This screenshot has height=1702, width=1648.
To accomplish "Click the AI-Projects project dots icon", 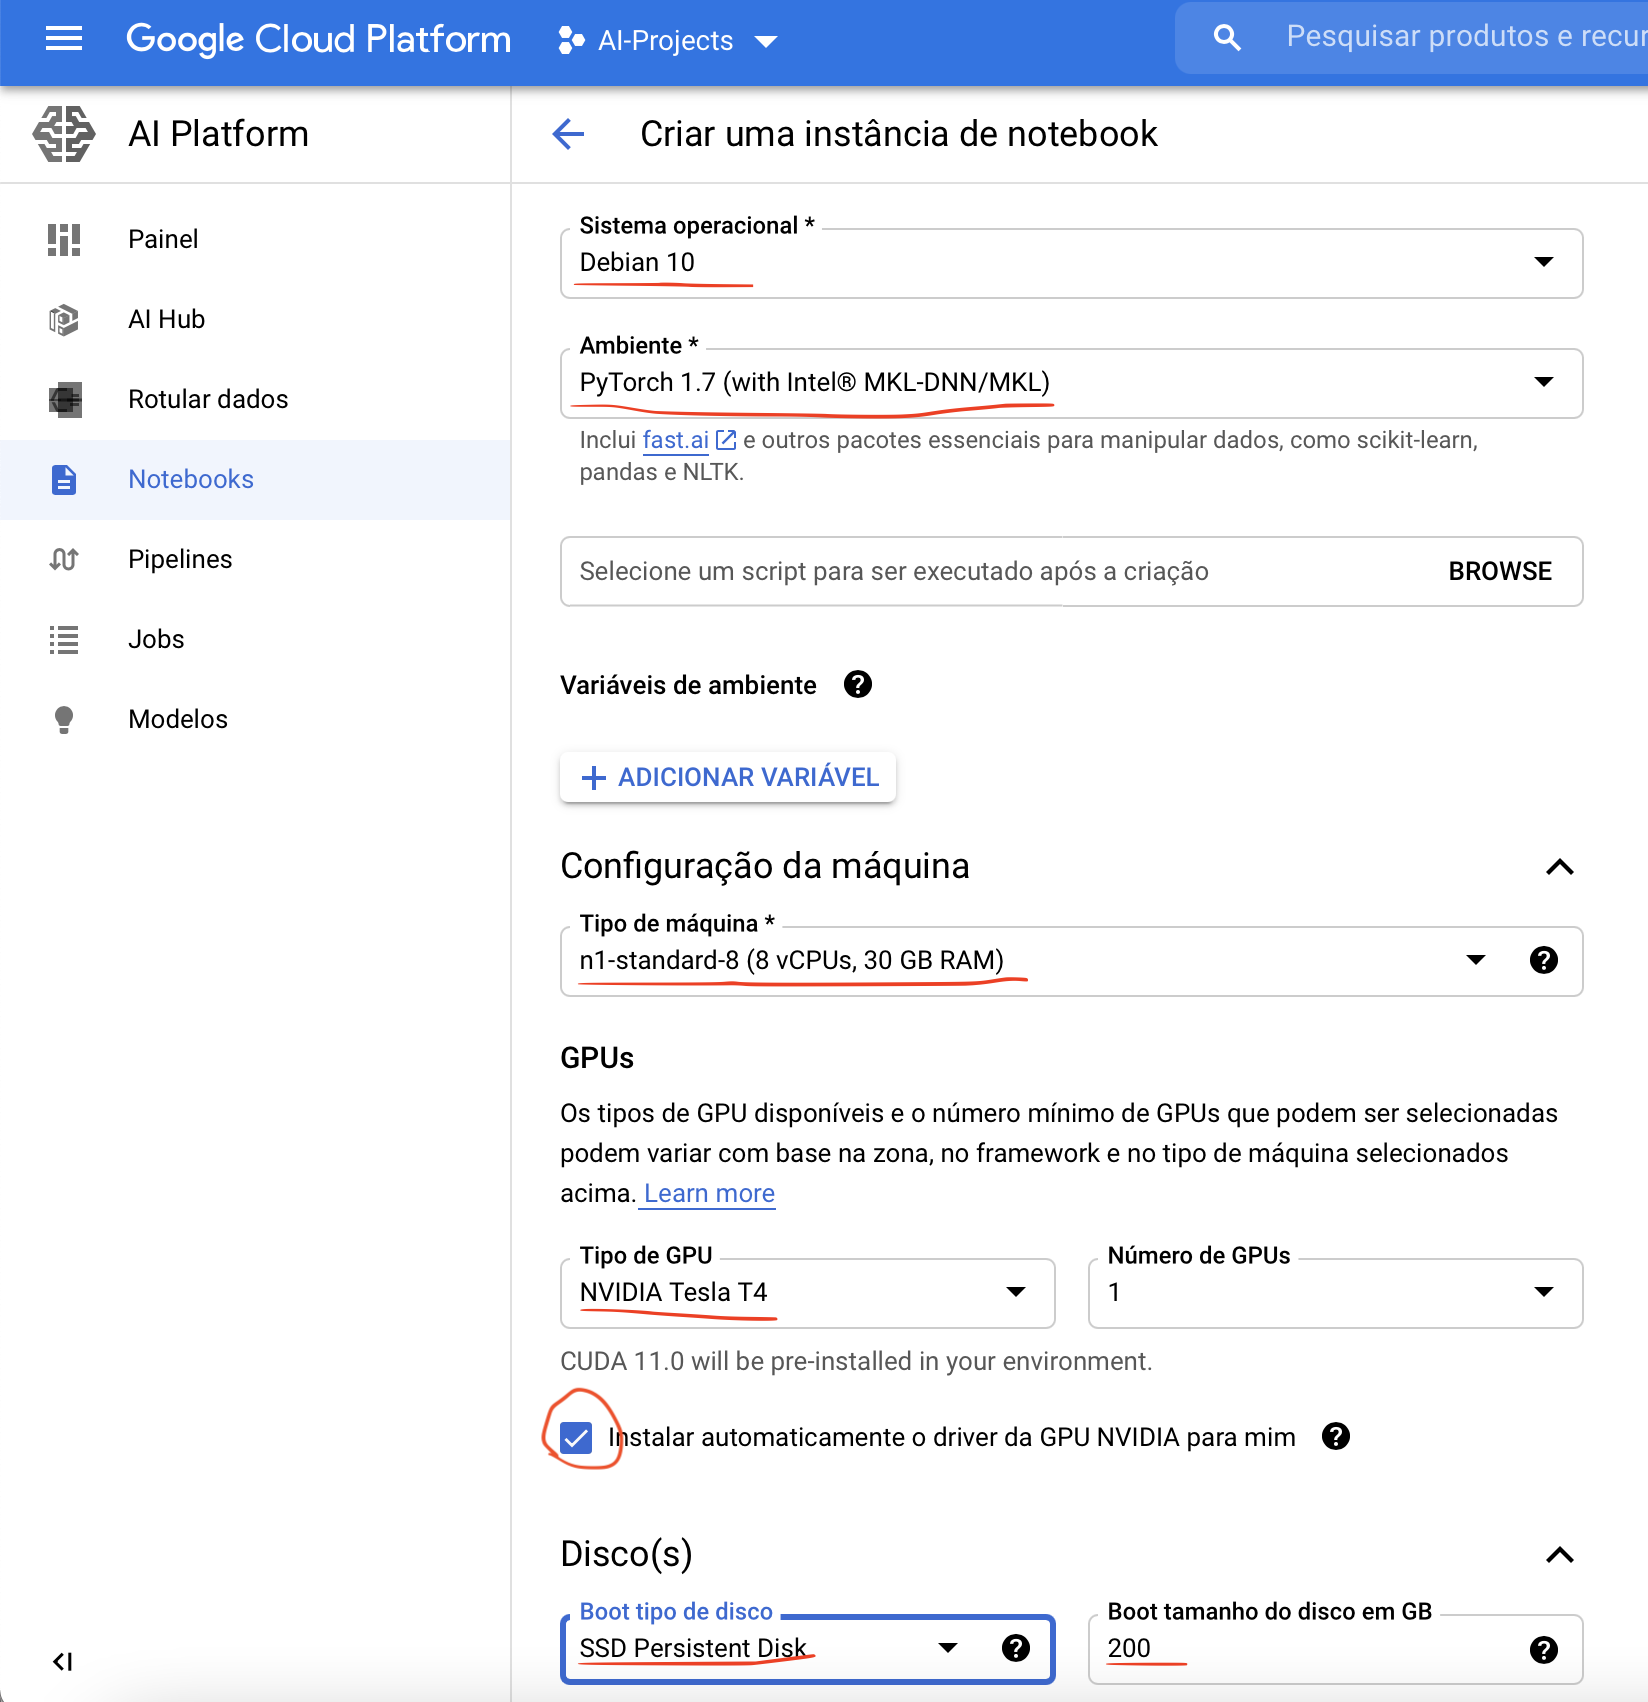I will tap(571, 40).
